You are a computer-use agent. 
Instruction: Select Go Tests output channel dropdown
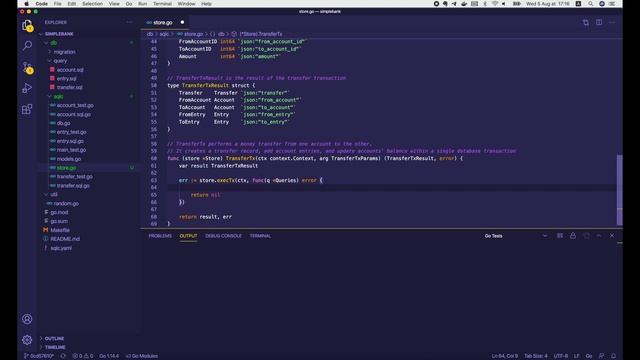(x=516, y=236)
